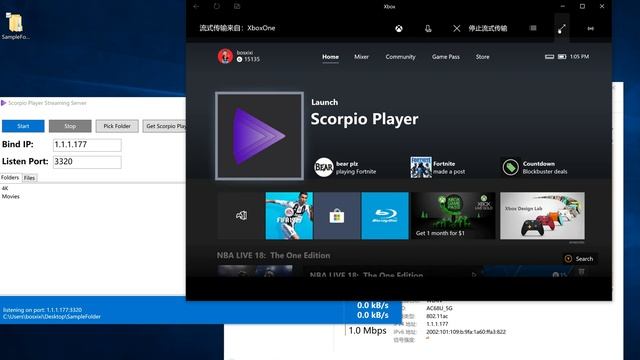The width and height of the screenshot is (640, 360).
Task: Select the Folders tab in streaming server
Action: pos(10,178)
